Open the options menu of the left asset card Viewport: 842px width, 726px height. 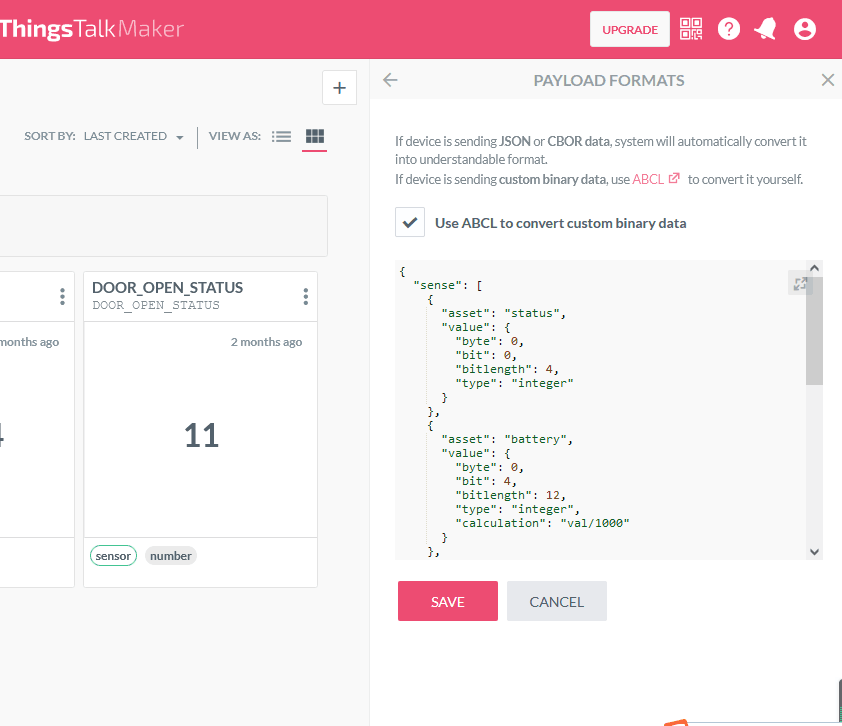(62, 296)
